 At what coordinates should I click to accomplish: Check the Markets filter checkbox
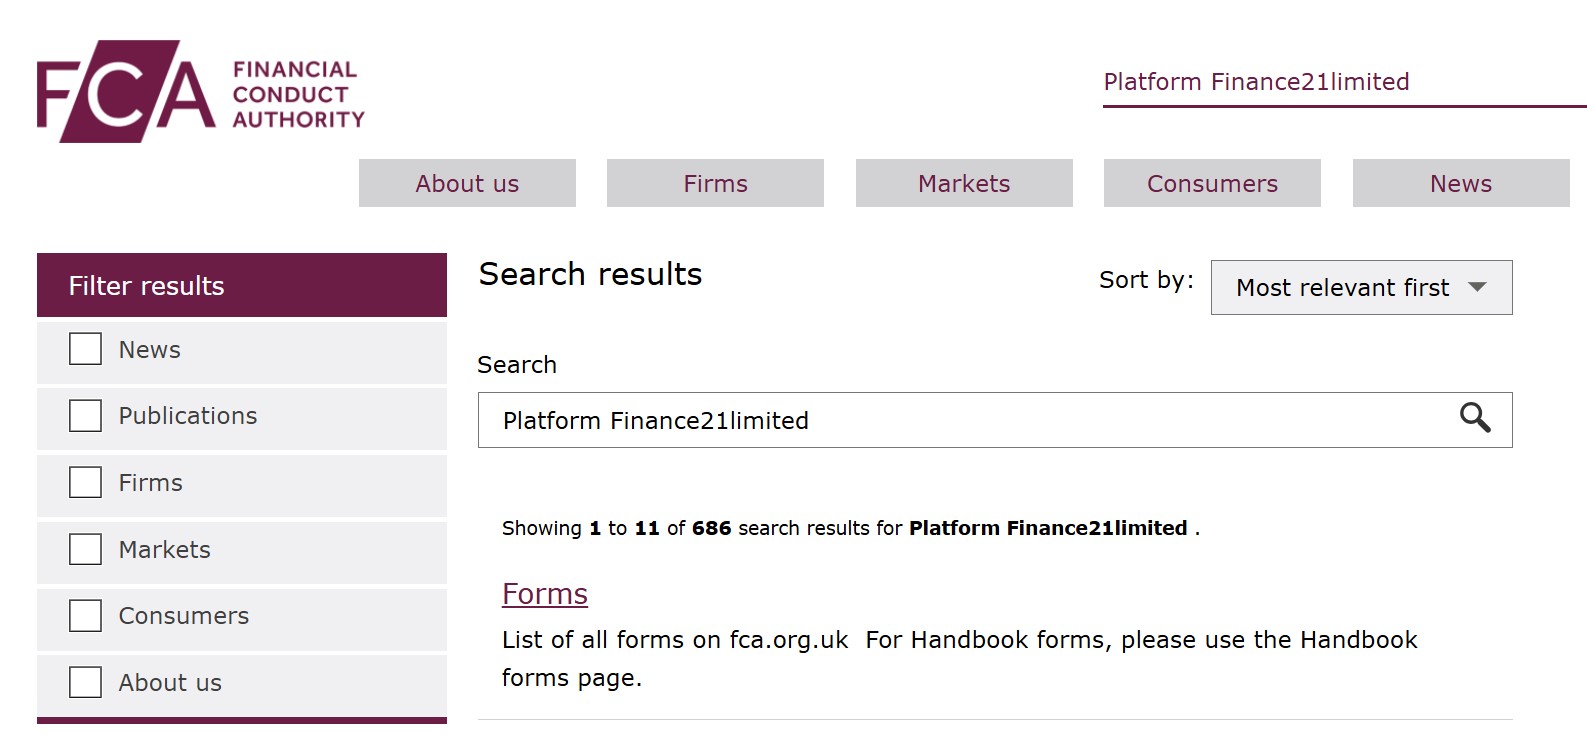click(x=85, y=549)
